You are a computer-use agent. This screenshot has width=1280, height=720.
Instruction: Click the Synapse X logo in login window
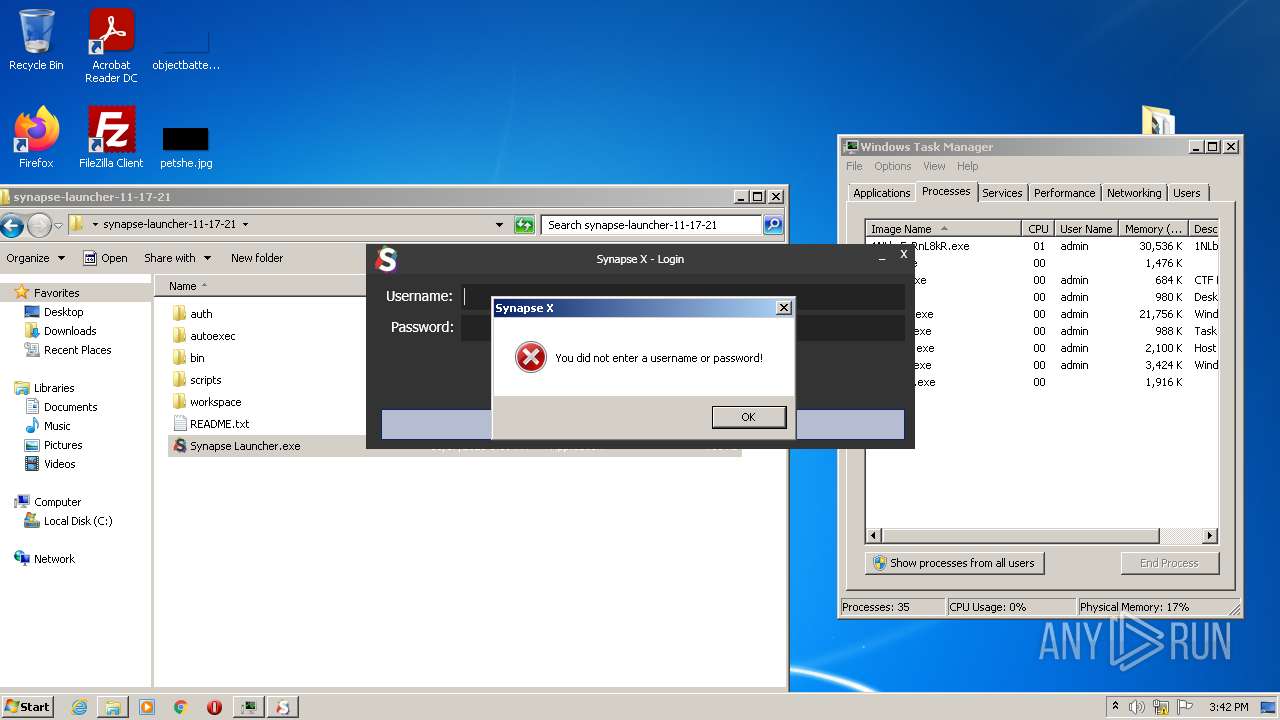386,260
